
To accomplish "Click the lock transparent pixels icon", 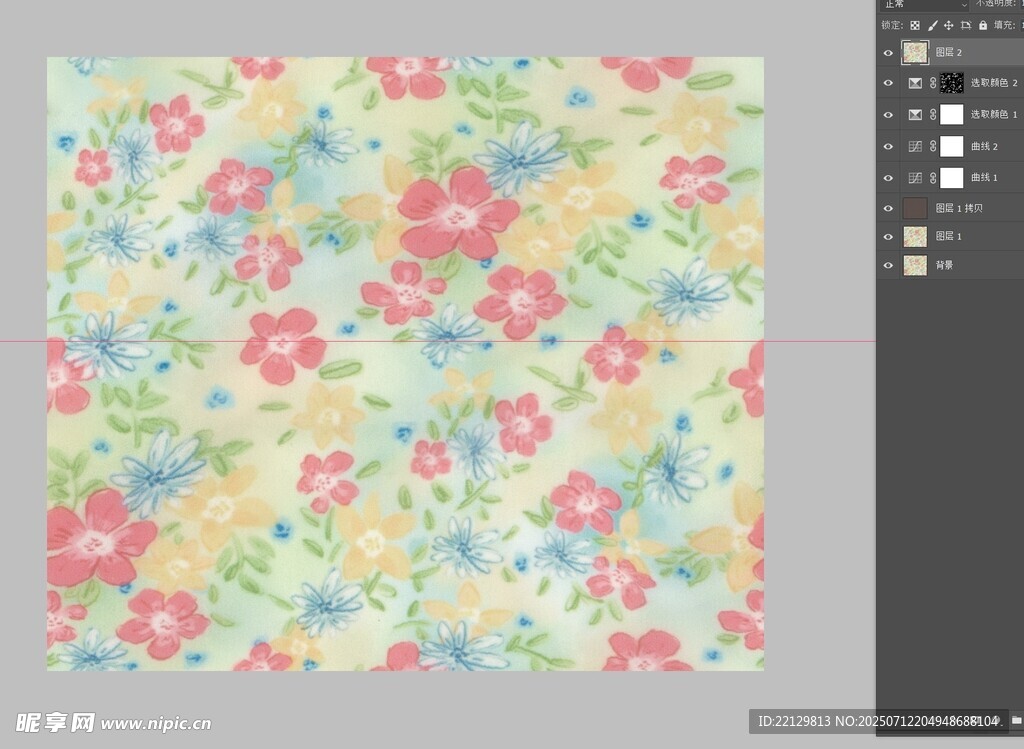I will (914, 25).
